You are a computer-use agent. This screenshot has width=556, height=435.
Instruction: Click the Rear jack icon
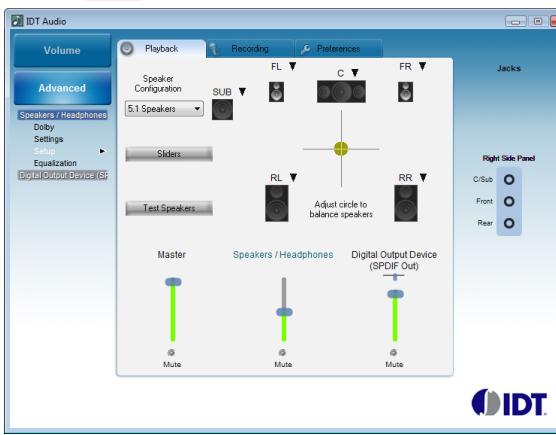(509, 223)
